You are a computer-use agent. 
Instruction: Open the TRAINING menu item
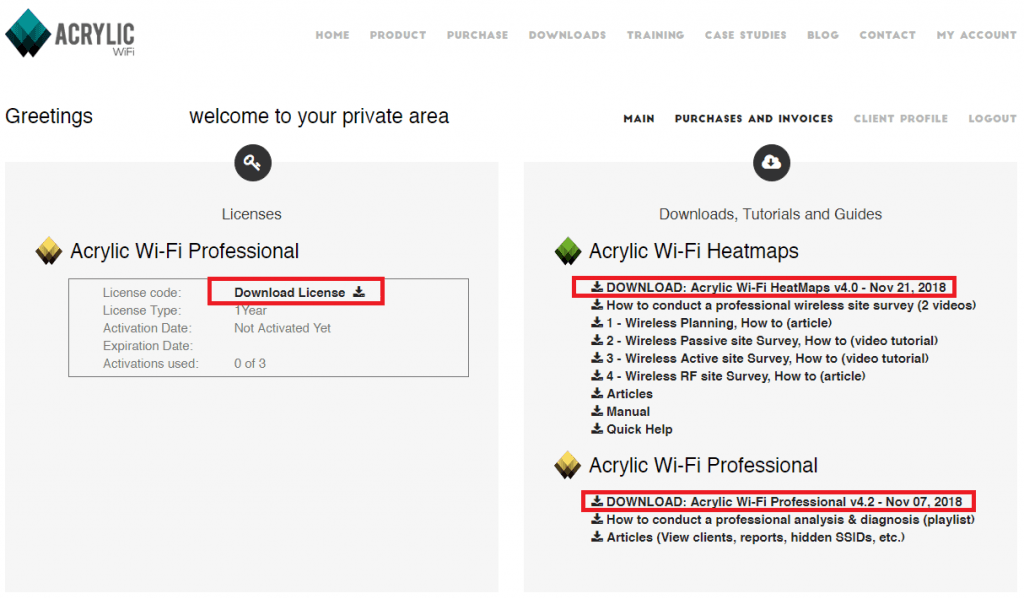pos(656,35)
